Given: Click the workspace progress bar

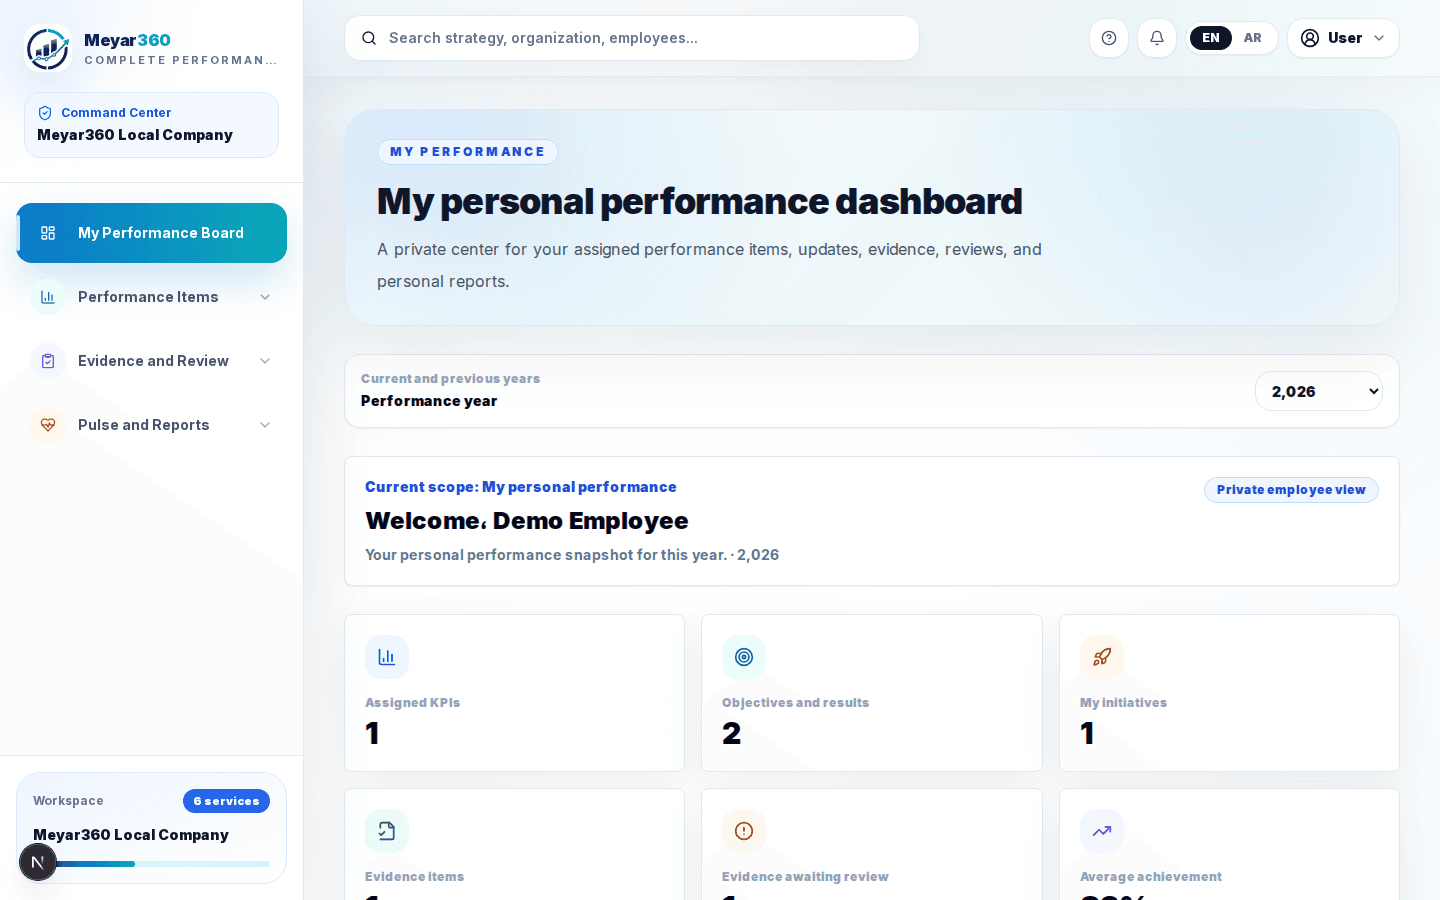Looking at the screenshot, I should [151, 864].
